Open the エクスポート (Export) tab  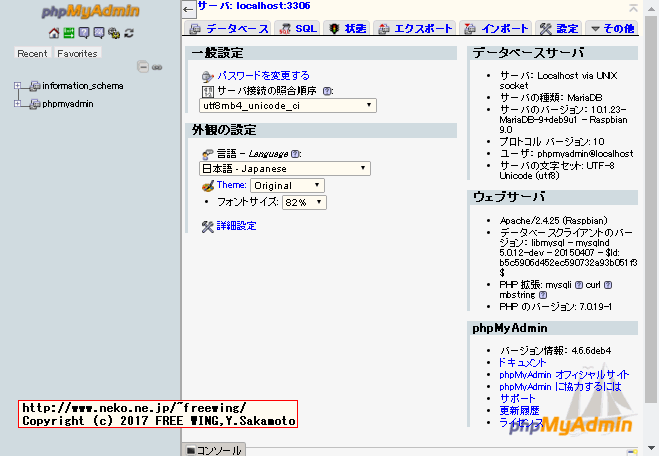click(x=417, y=29)
